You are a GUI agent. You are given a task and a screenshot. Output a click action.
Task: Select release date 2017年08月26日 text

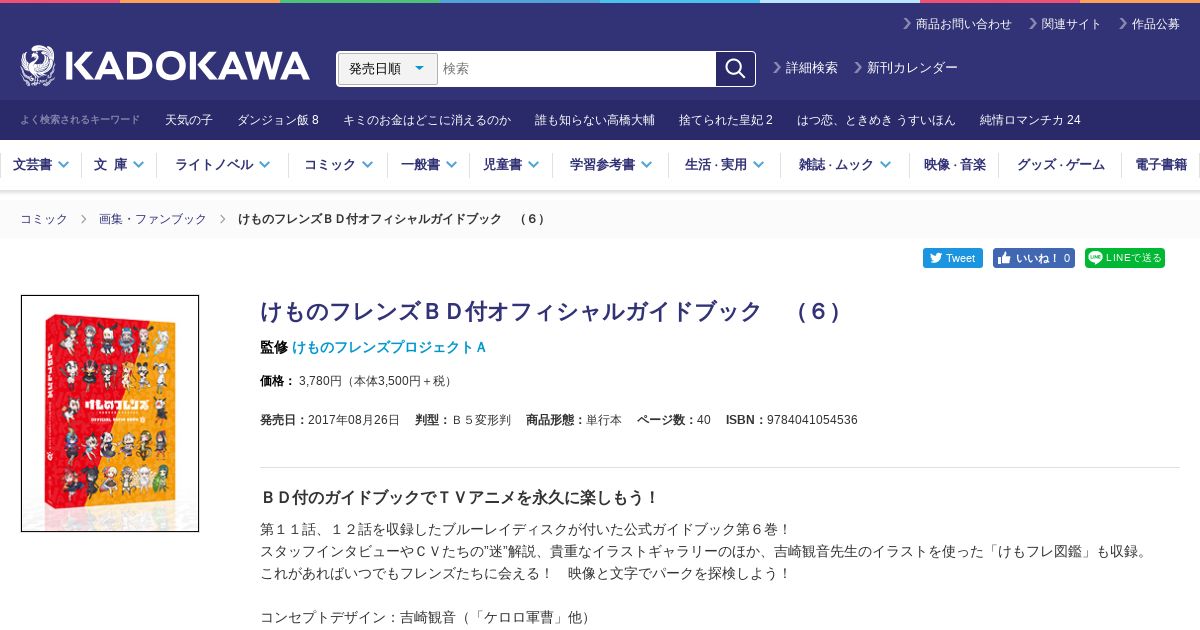354,420
